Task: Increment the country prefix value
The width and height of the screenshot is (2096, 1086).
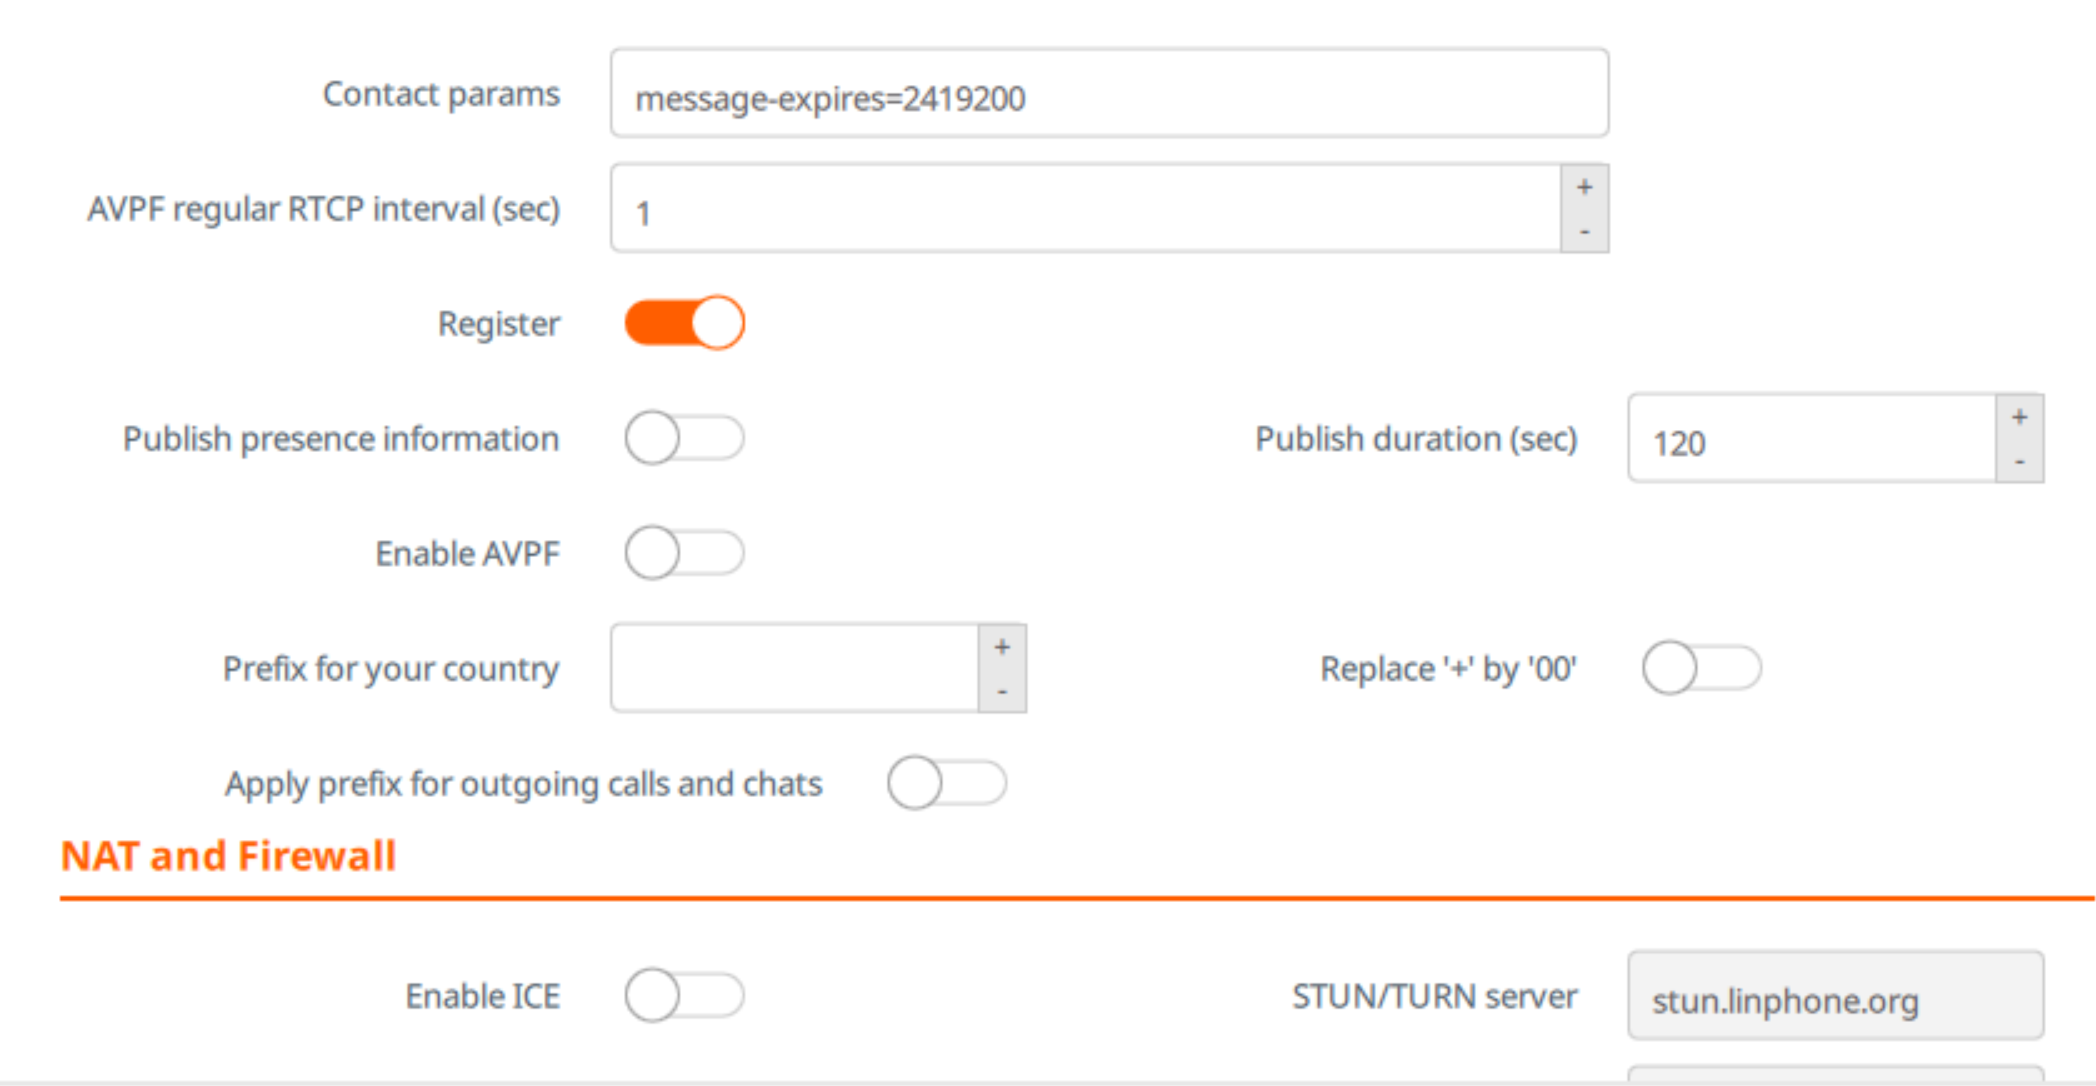Action: 1002,647
